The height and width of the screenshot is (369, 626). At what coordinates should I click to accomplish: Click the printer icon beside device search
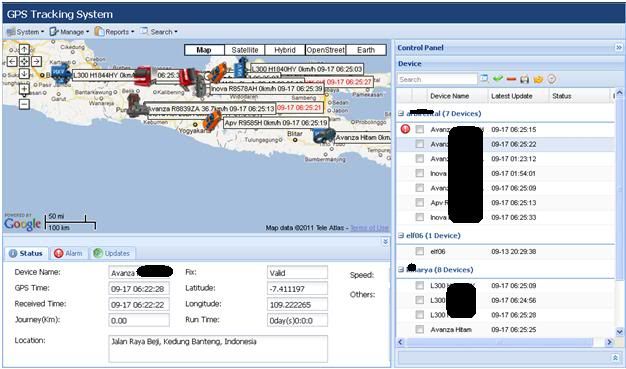pyautogui.click(x=525, y=79)
